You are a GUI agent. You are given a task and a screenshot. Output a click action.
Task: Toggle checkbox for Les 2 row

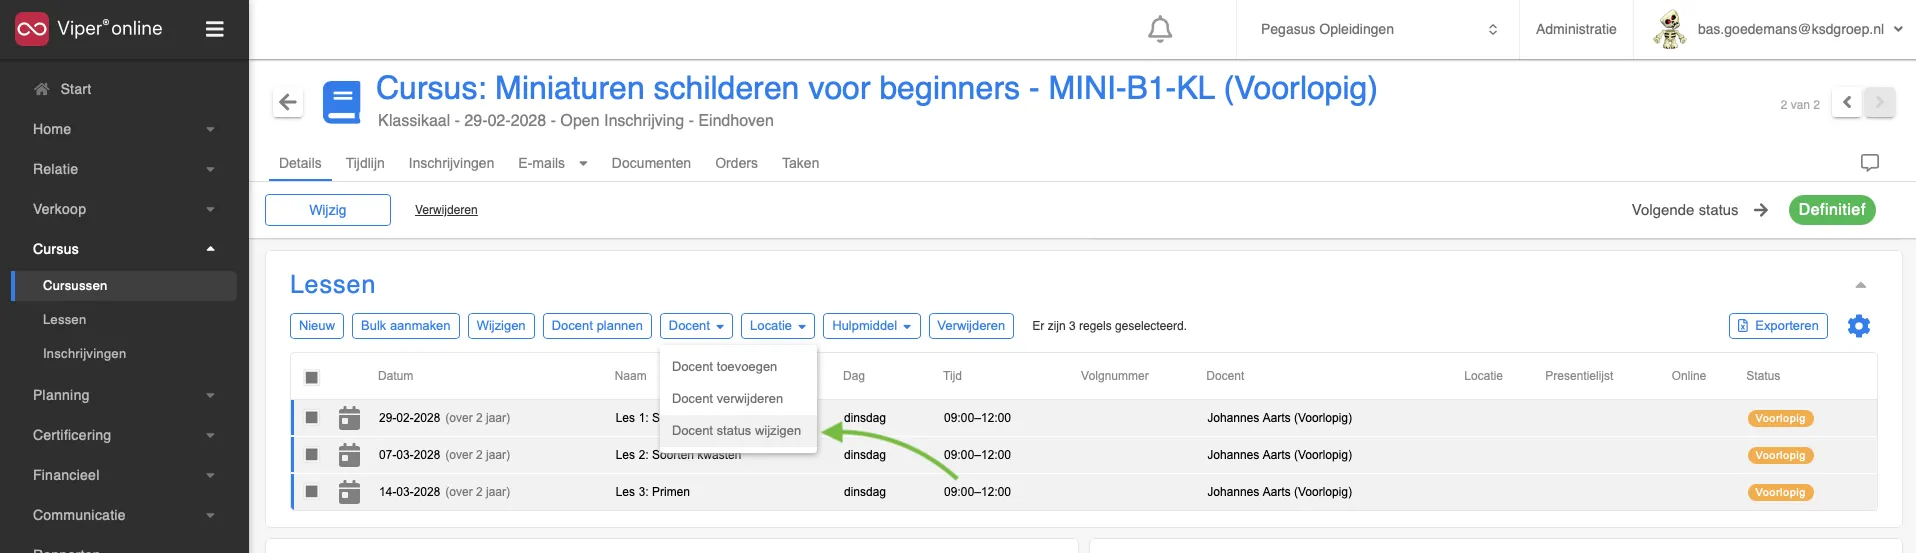(x=312, y=455)
